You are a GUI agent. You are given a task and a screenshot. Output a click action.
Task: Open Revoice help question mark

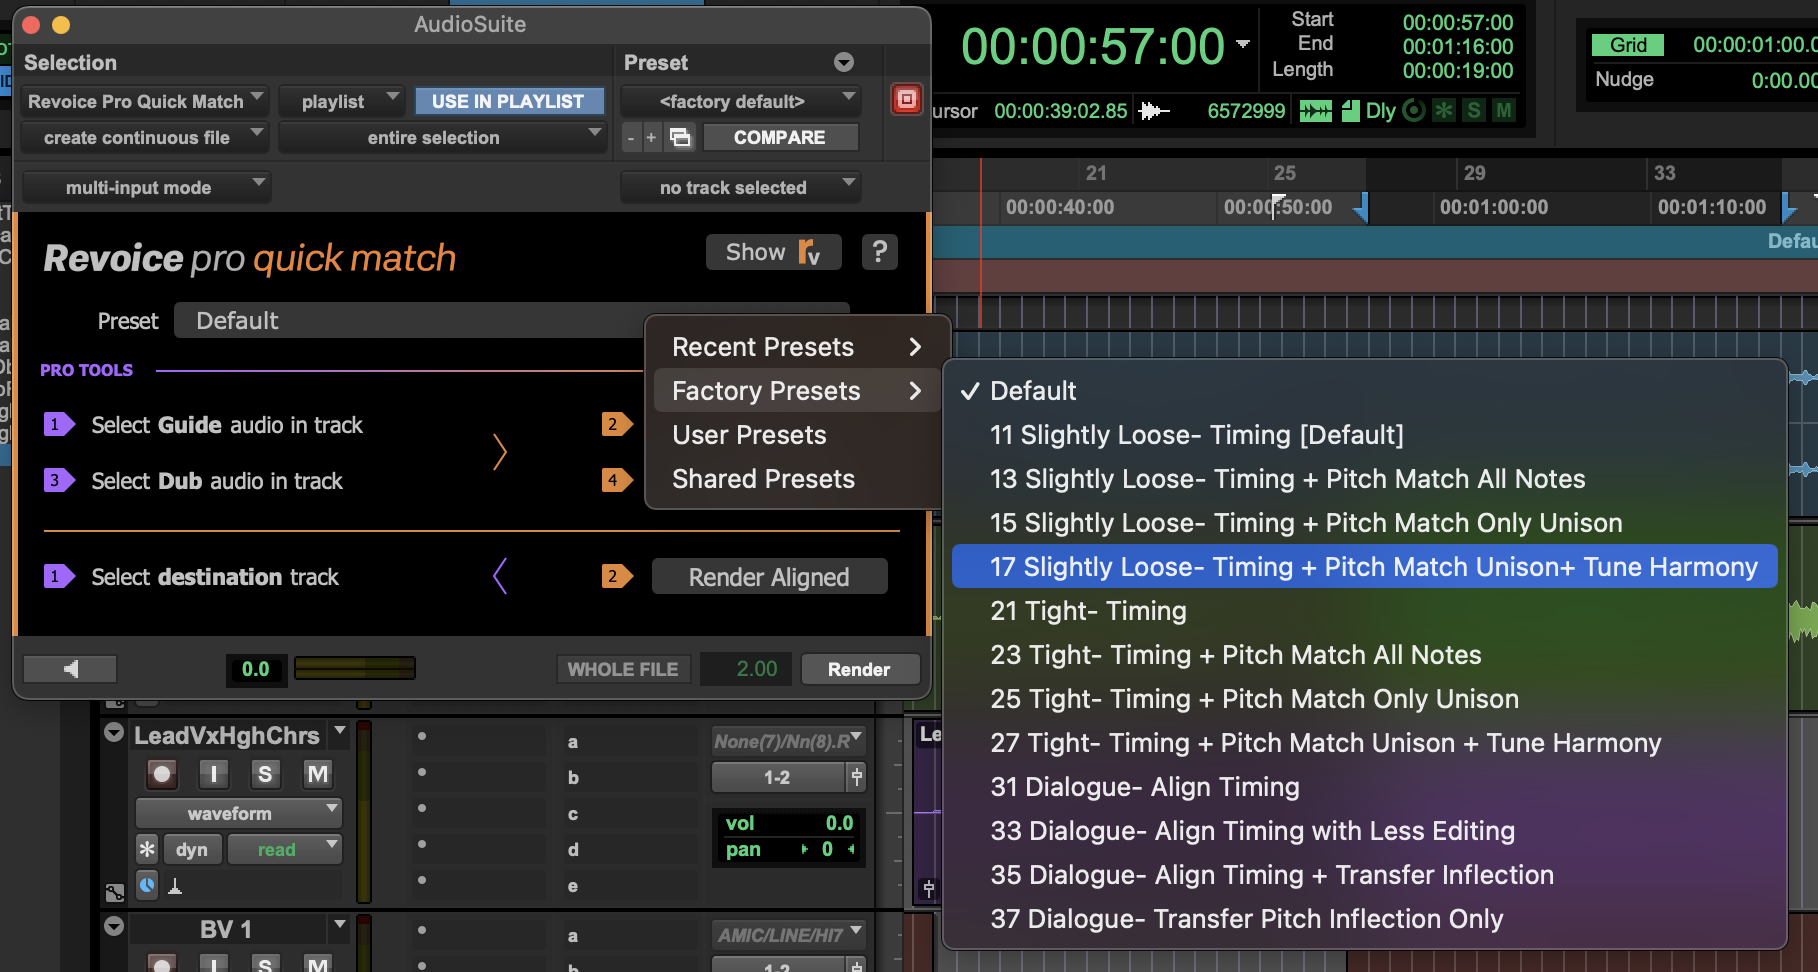click(x=879, y=252)
